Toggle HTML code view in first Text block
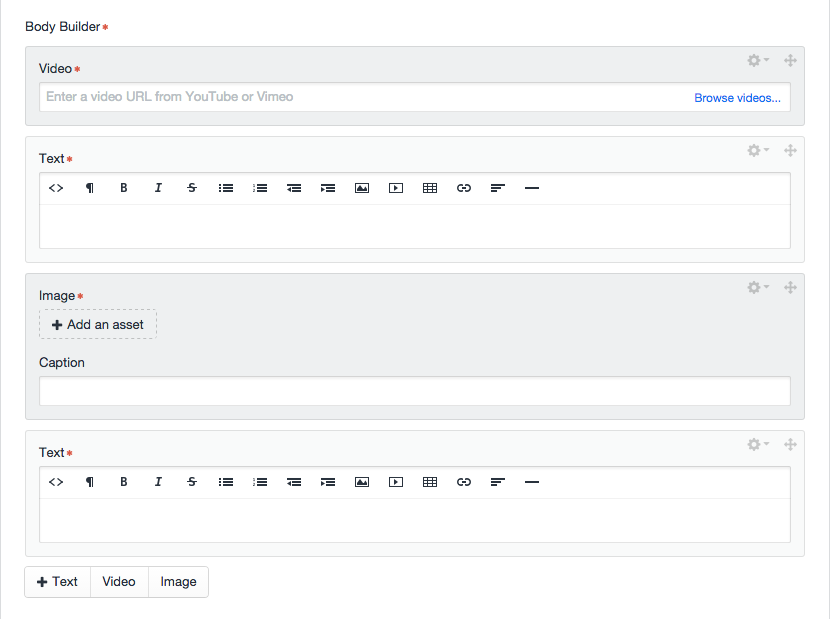830x619 pixels. 56,188
